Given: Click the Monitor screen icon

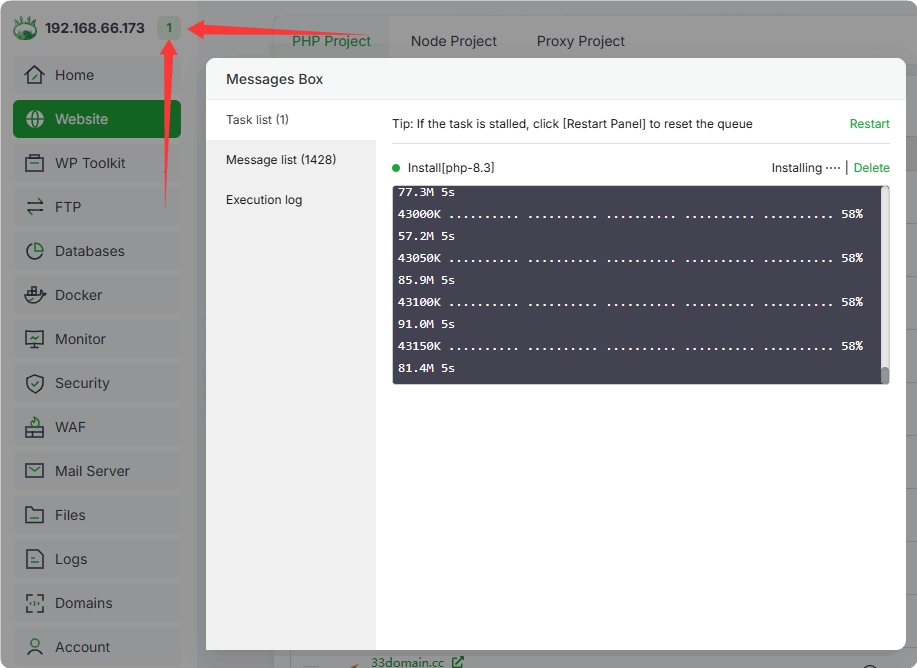Looking at the screenshot, I should (x=35, y=339).
